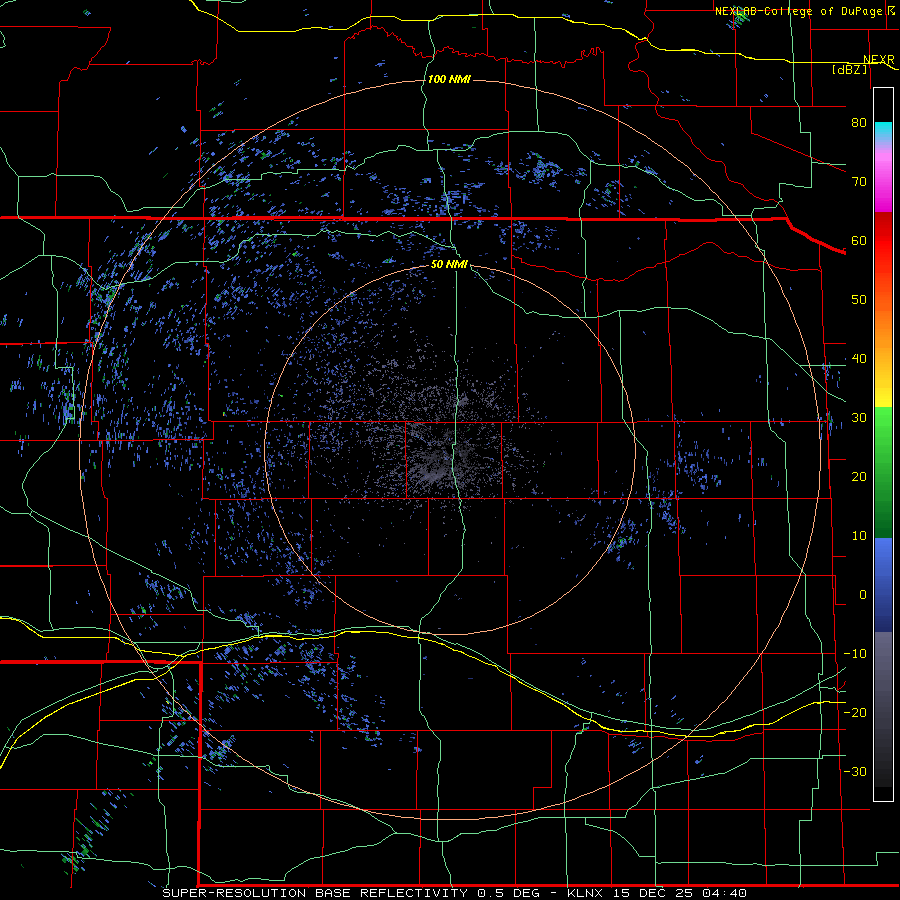Click the red band of the reflectivity color bar
The image size is (900, 900).
tap(883, 241)
